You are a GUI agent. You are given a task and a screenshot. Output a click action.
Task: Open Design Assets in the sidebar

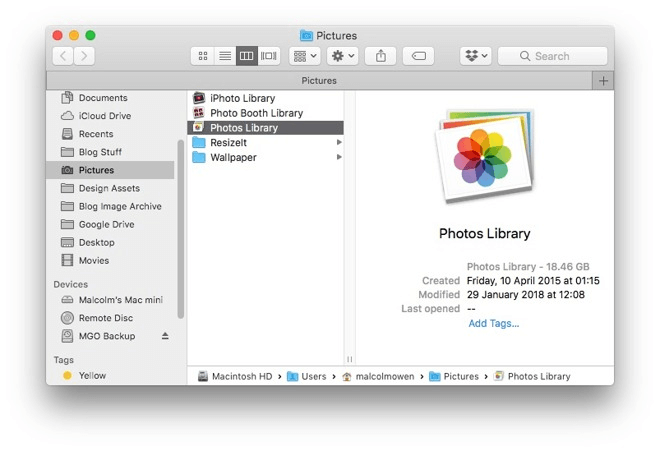pyautogui.click(x=110, y=188)
